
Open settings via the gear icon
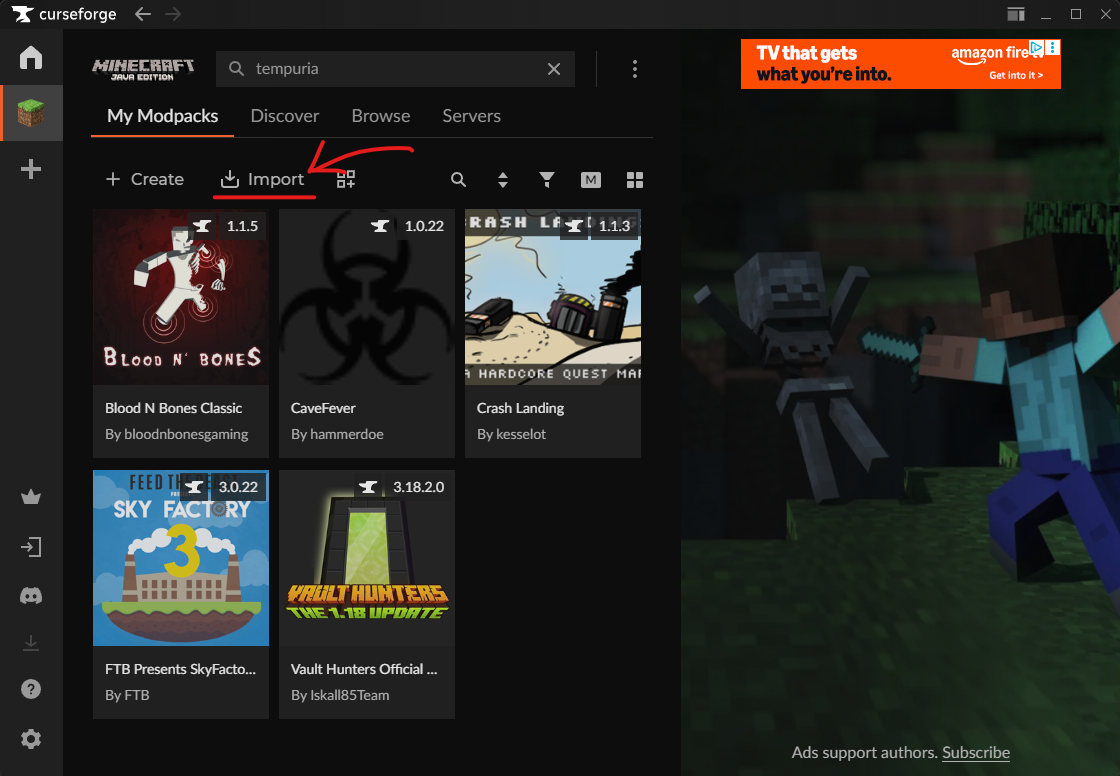click(31, 739)
